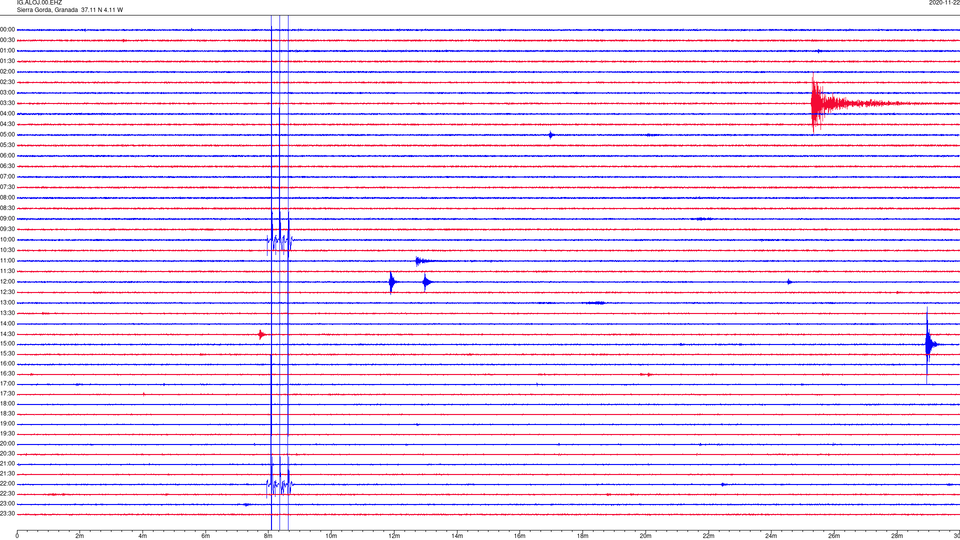Select the small blue event near 24m on 12:00 trace
The height and width of the screenshot is (540, 960).
click(790, 282)
